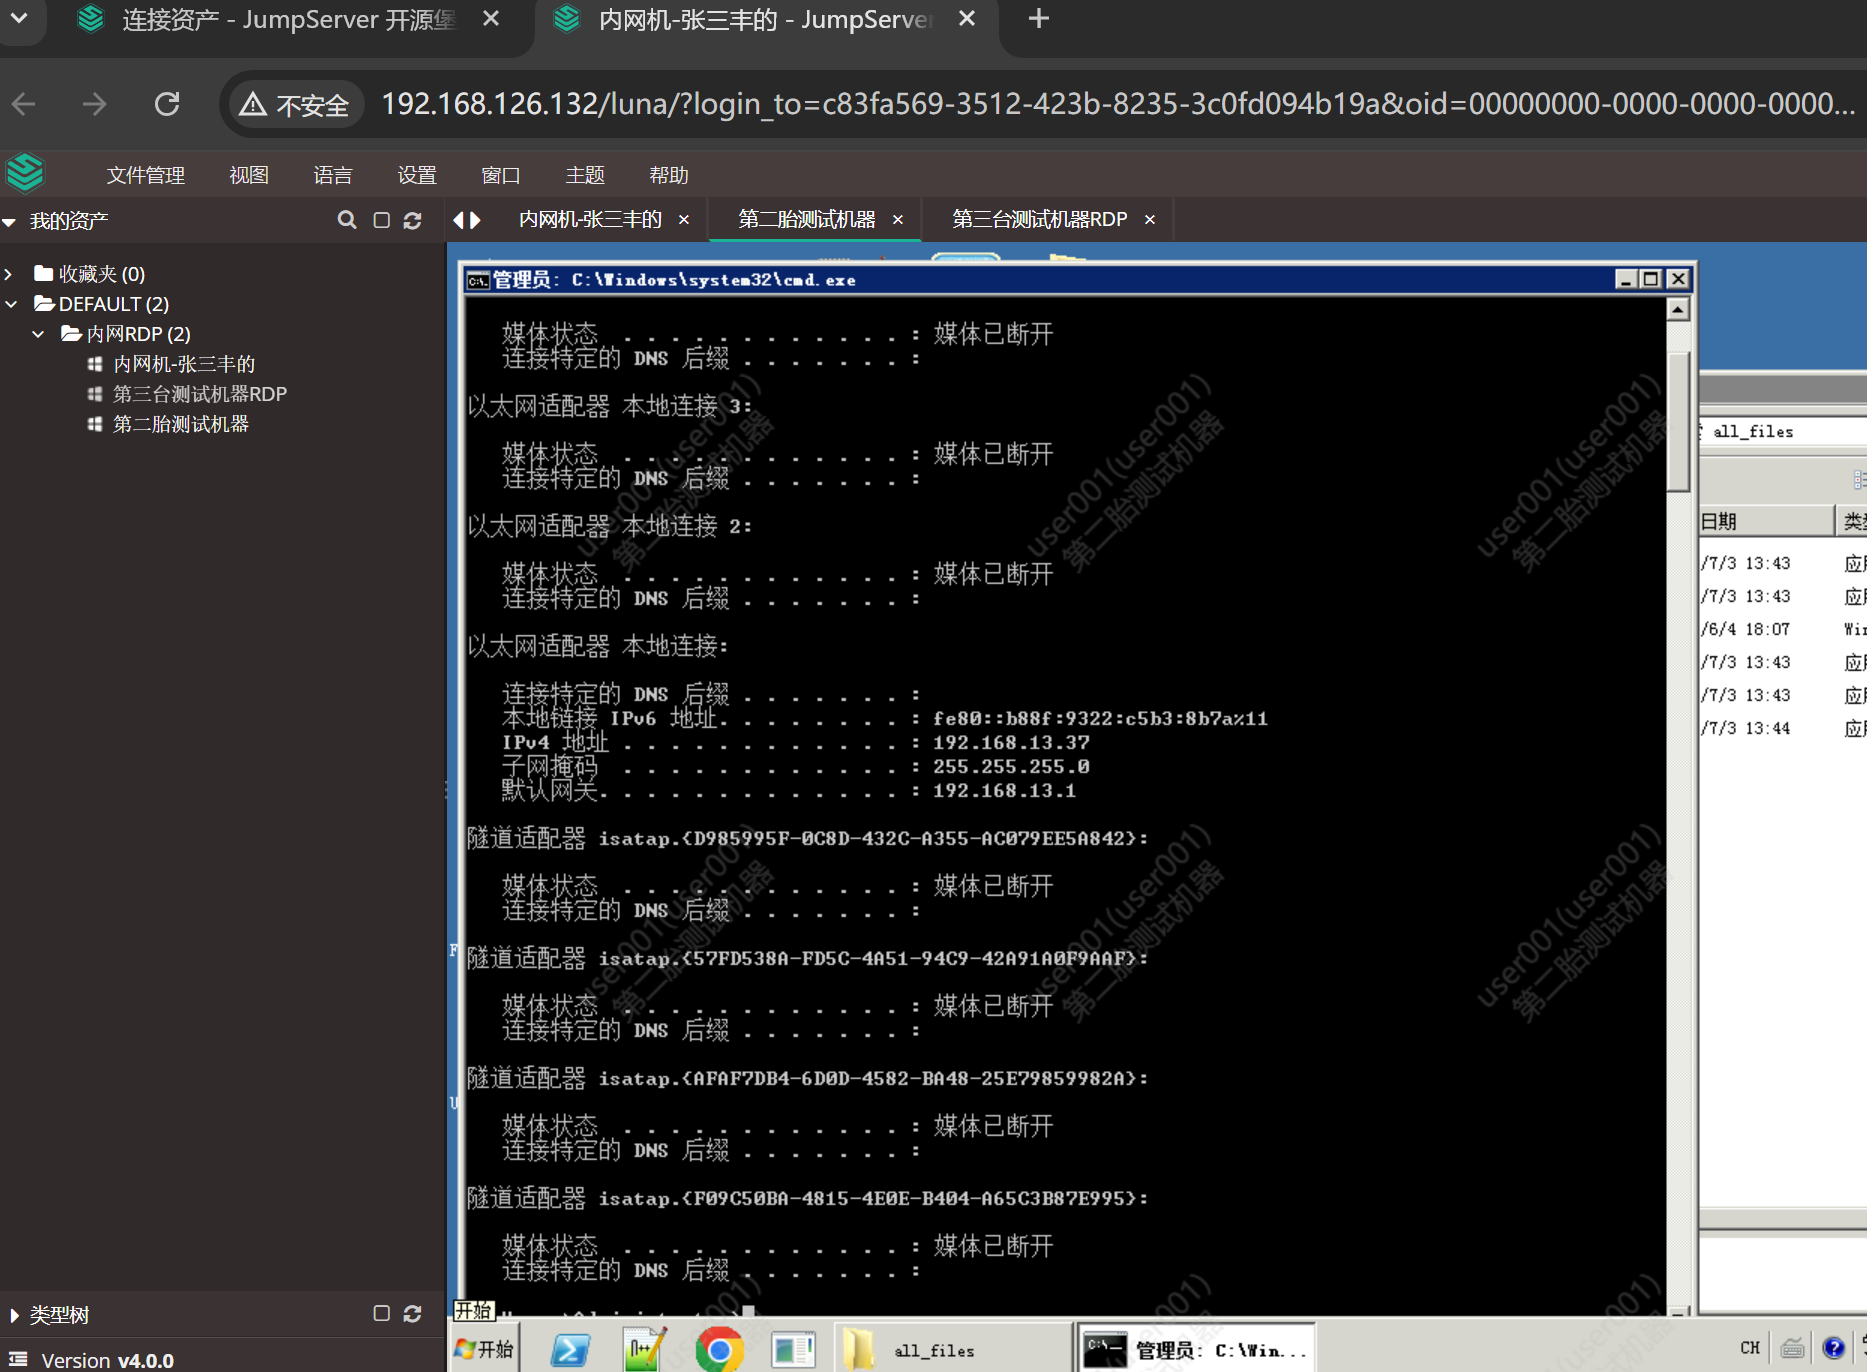Click the refresh icon in My Assets header
This screenshot has height=1372, width=1867.
pos(412,220)
